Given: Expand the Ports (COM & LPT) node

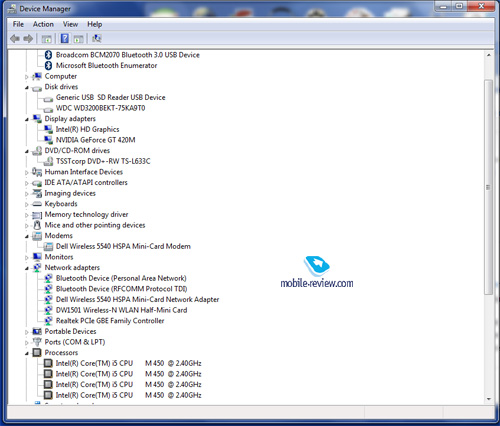Looking at the screenshot, I should click(x=27, y=343).
